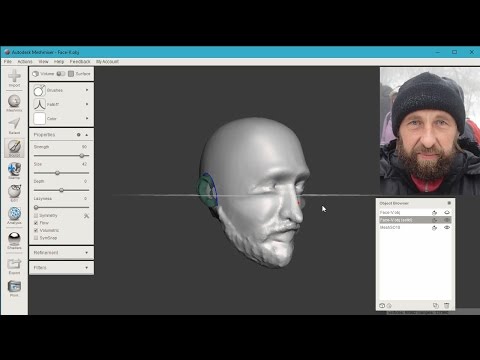Click the target icon on the highlighted object row
The height and width of the screenshot is (360, 480).
click(434, 220)
